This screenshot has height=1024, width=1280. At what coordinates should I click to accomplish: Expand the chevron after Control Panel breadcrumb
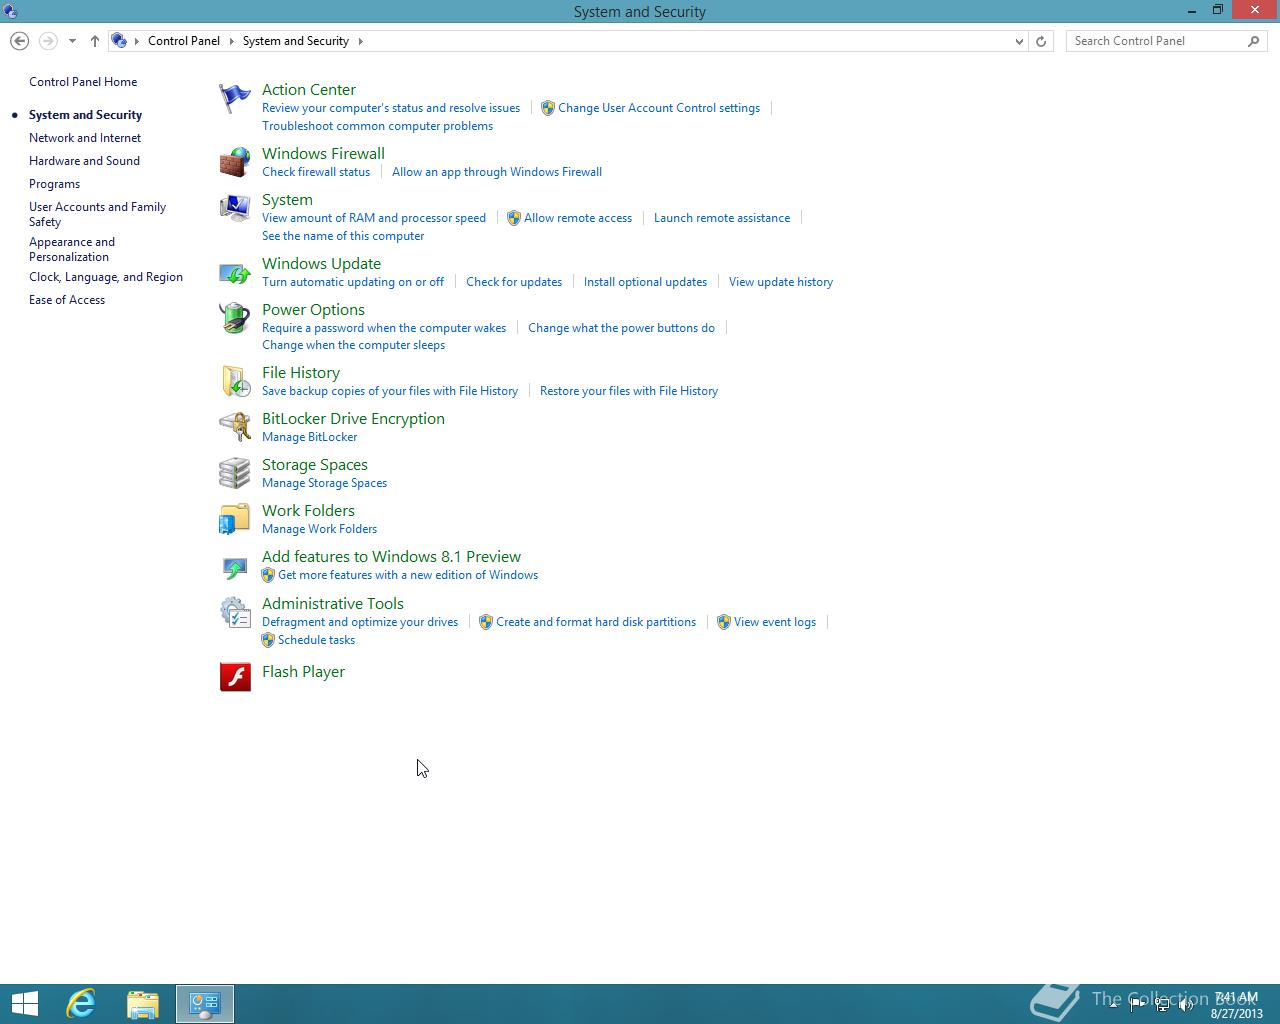[x=231, y=41]
